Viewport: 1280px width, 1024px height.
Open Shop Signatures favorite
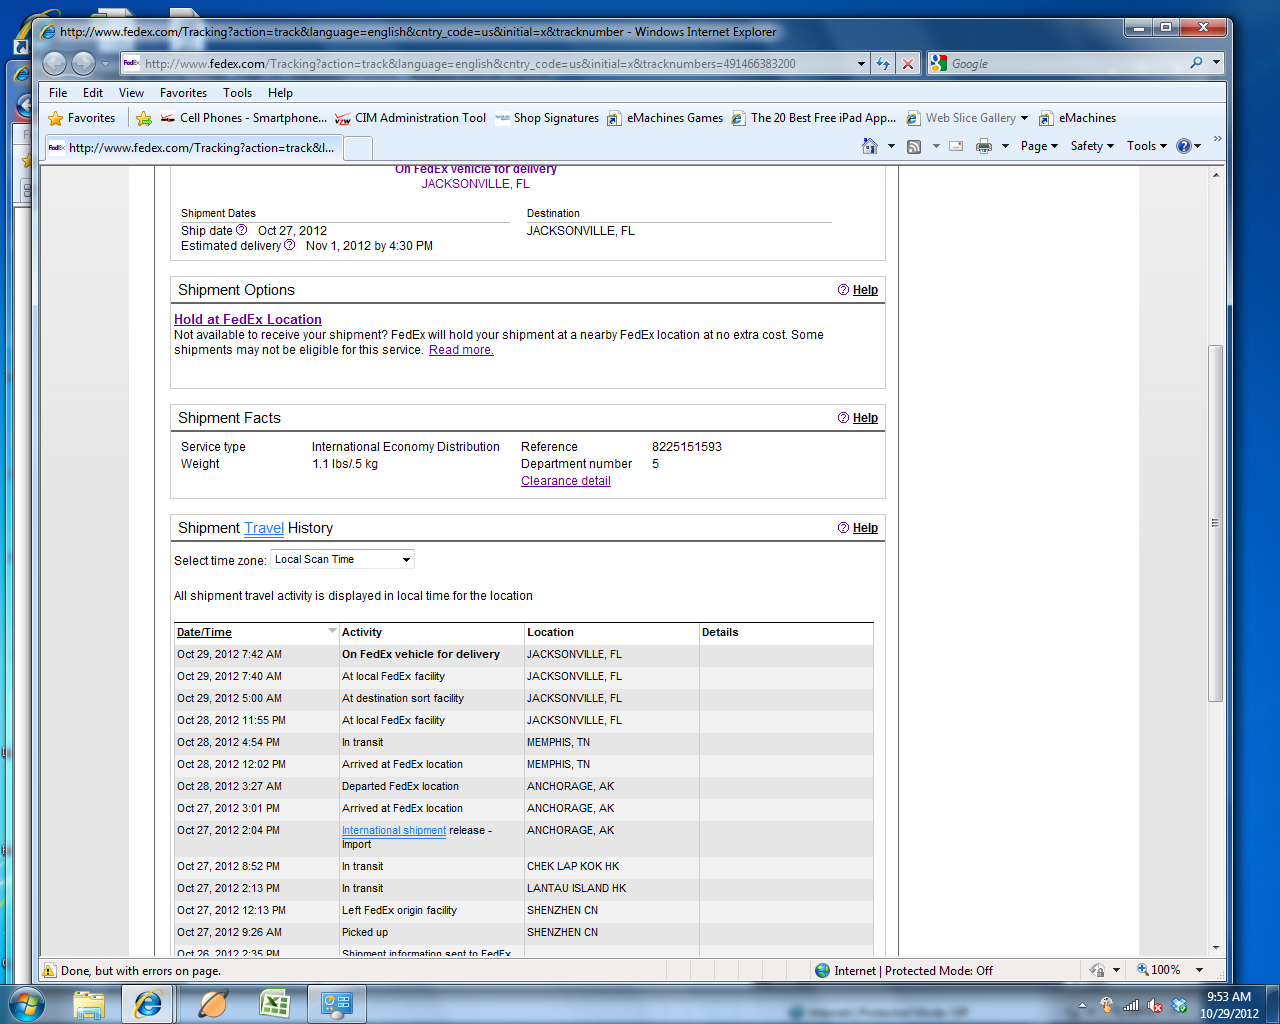click(x=547, y=118)
